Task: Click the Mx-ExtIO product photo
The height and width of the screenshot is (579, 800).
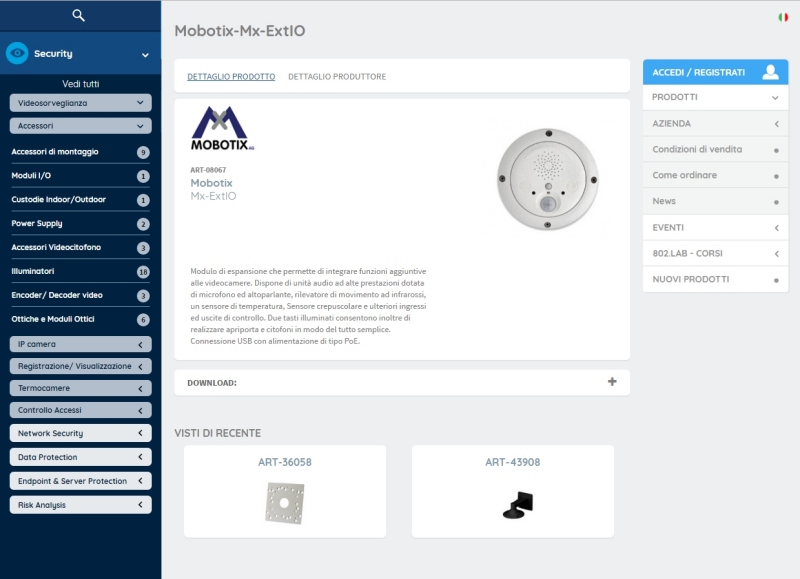Action: [547, 179]
